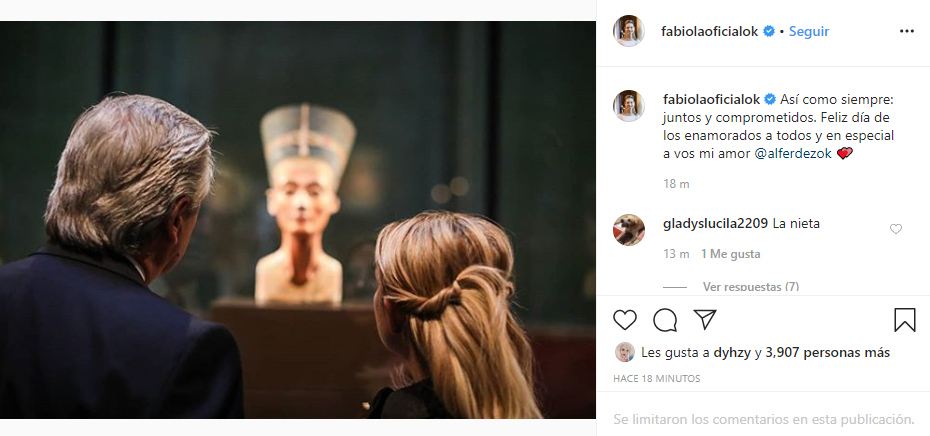This screenshot has height=436, width=930.
Task: Open the dyhzy liker profile name
Action: click(x=732, y=352)
